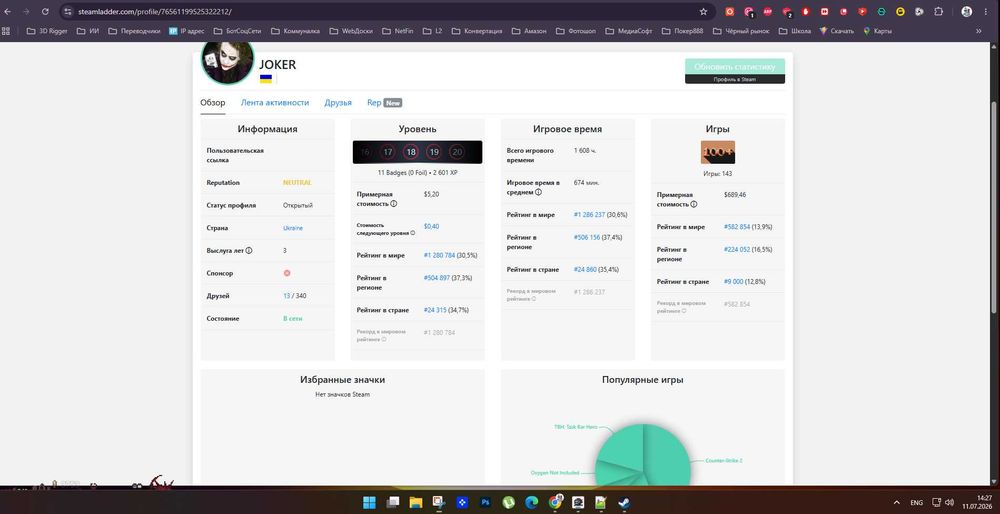Expand the bookmarks overflow chevron
This screenshot has height=514, width=1000.
979,31
